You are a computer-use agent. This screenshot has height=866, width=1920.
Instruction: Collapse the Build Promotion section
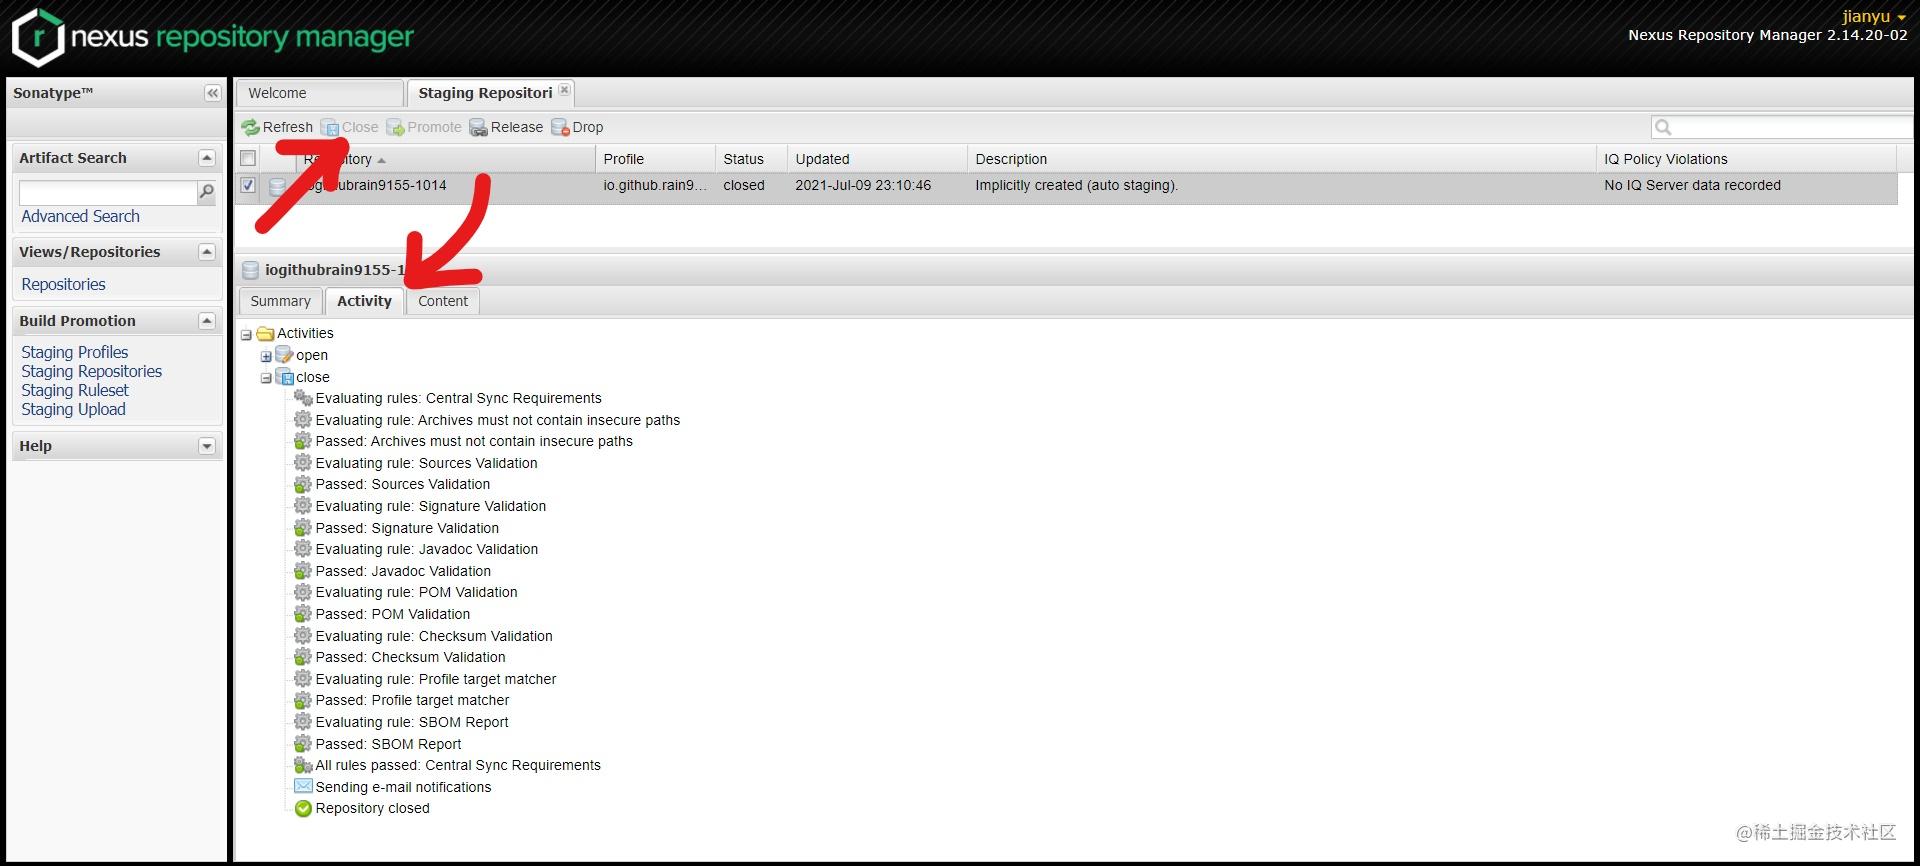pyautogui.click(x=207, y=321)
